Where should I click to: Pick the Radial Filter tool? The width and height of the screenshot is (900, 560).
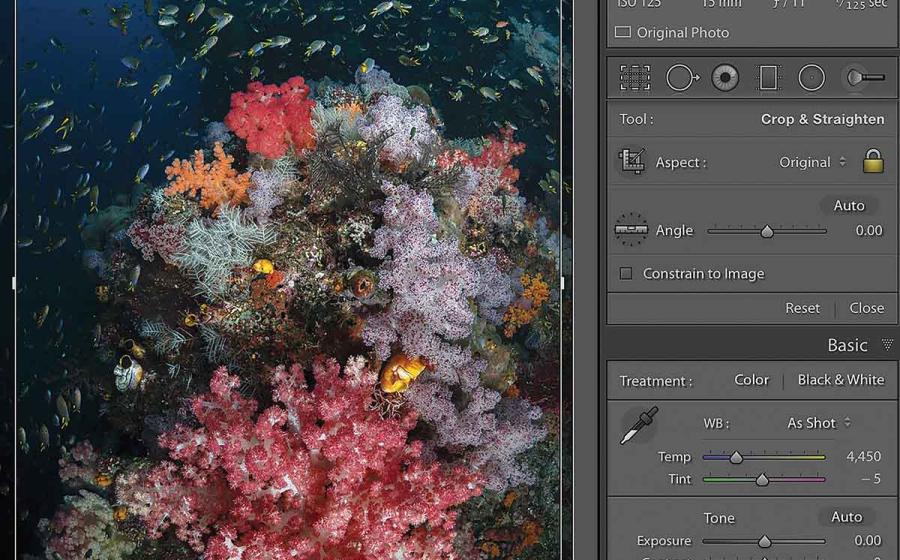point(811,77)
